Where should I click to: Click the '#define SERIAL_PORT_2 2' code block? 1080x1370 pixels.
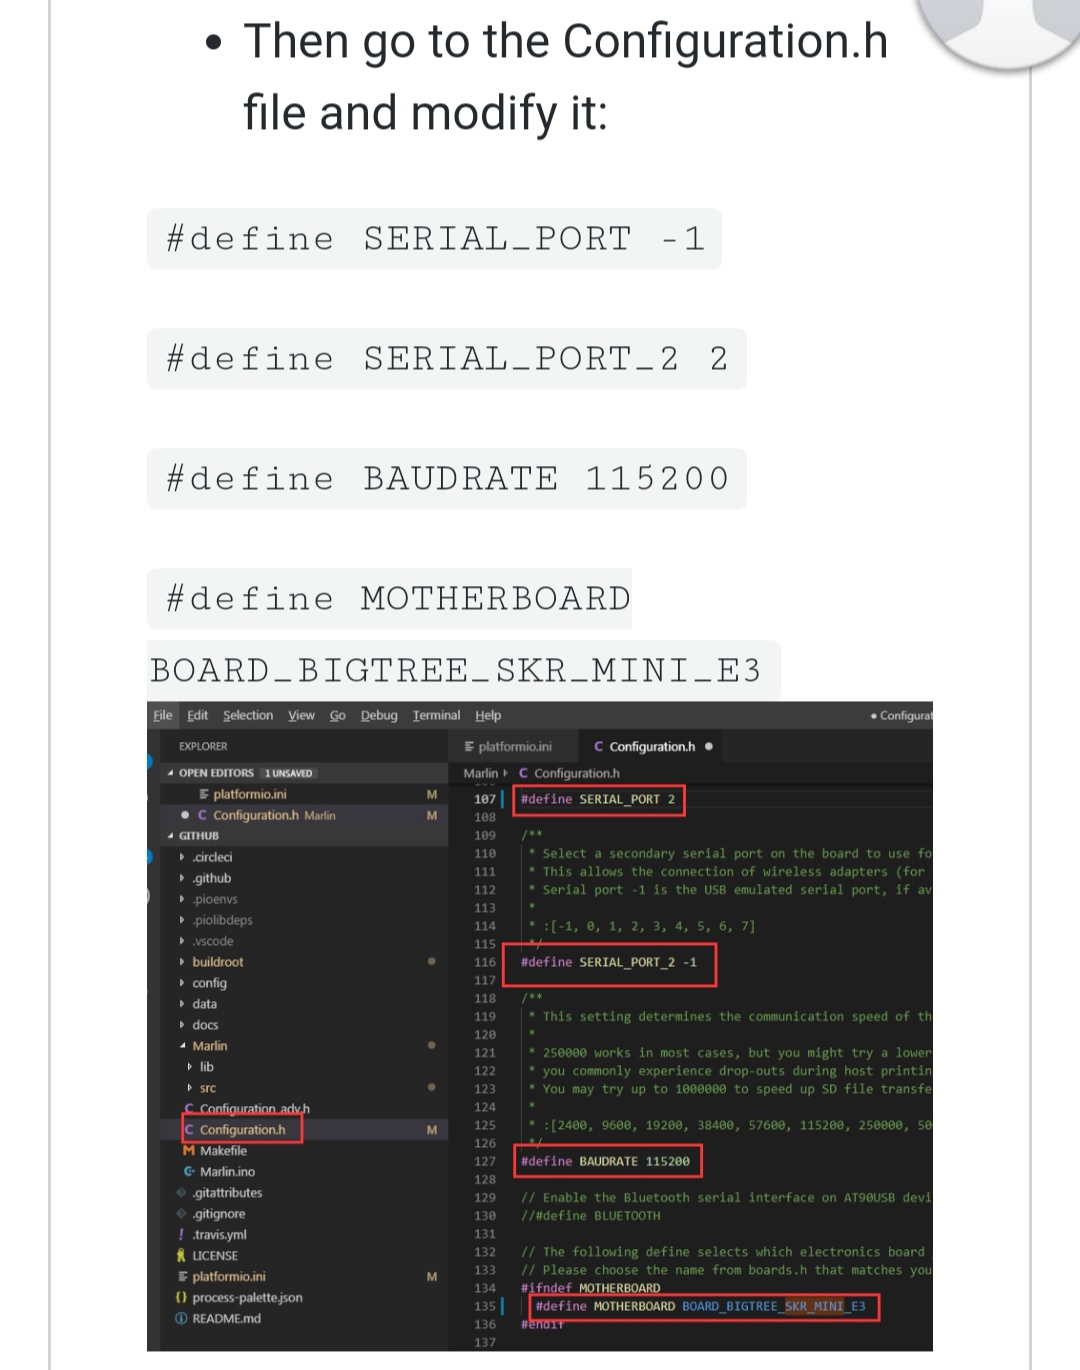point(447,359)
